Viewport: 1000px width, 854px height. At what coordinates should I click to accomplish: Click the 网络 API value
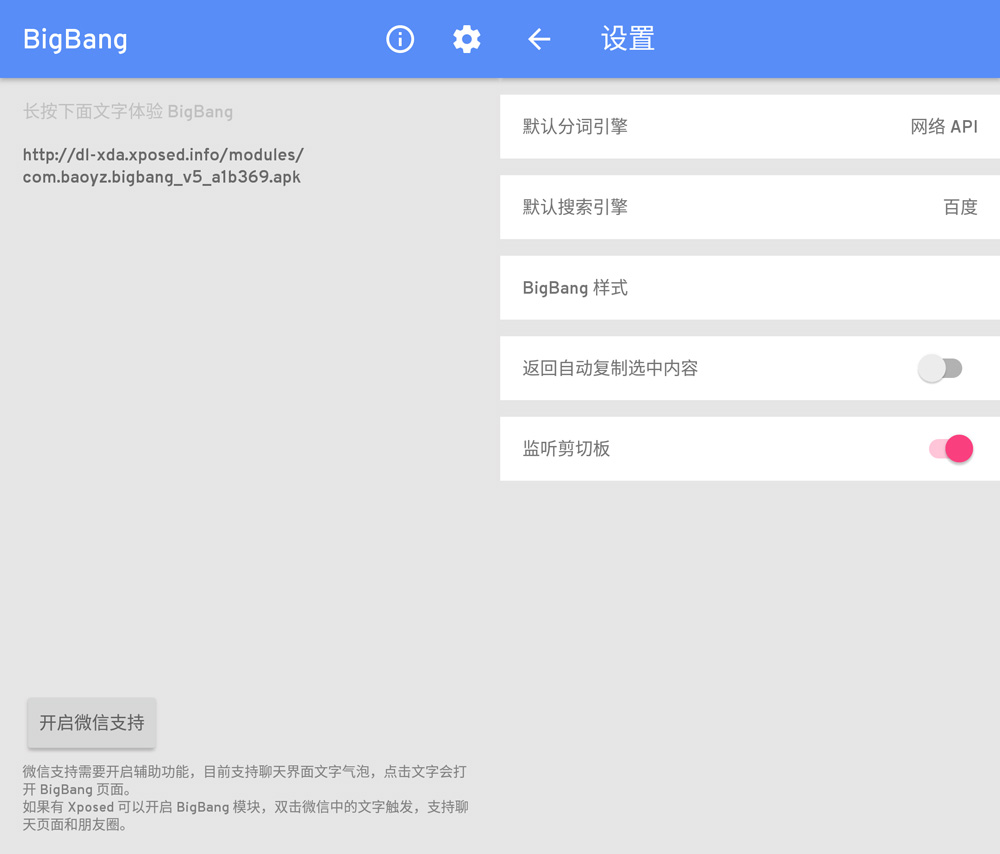(x=944, y=126)
